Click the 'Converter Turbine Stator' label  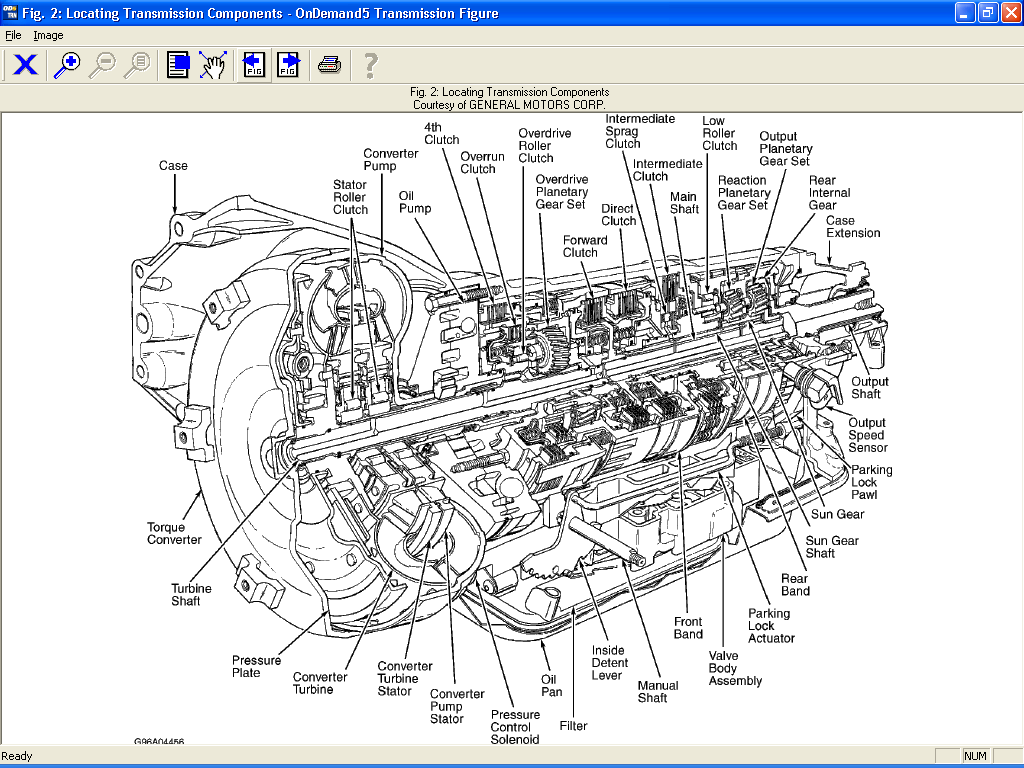[404, 679]
